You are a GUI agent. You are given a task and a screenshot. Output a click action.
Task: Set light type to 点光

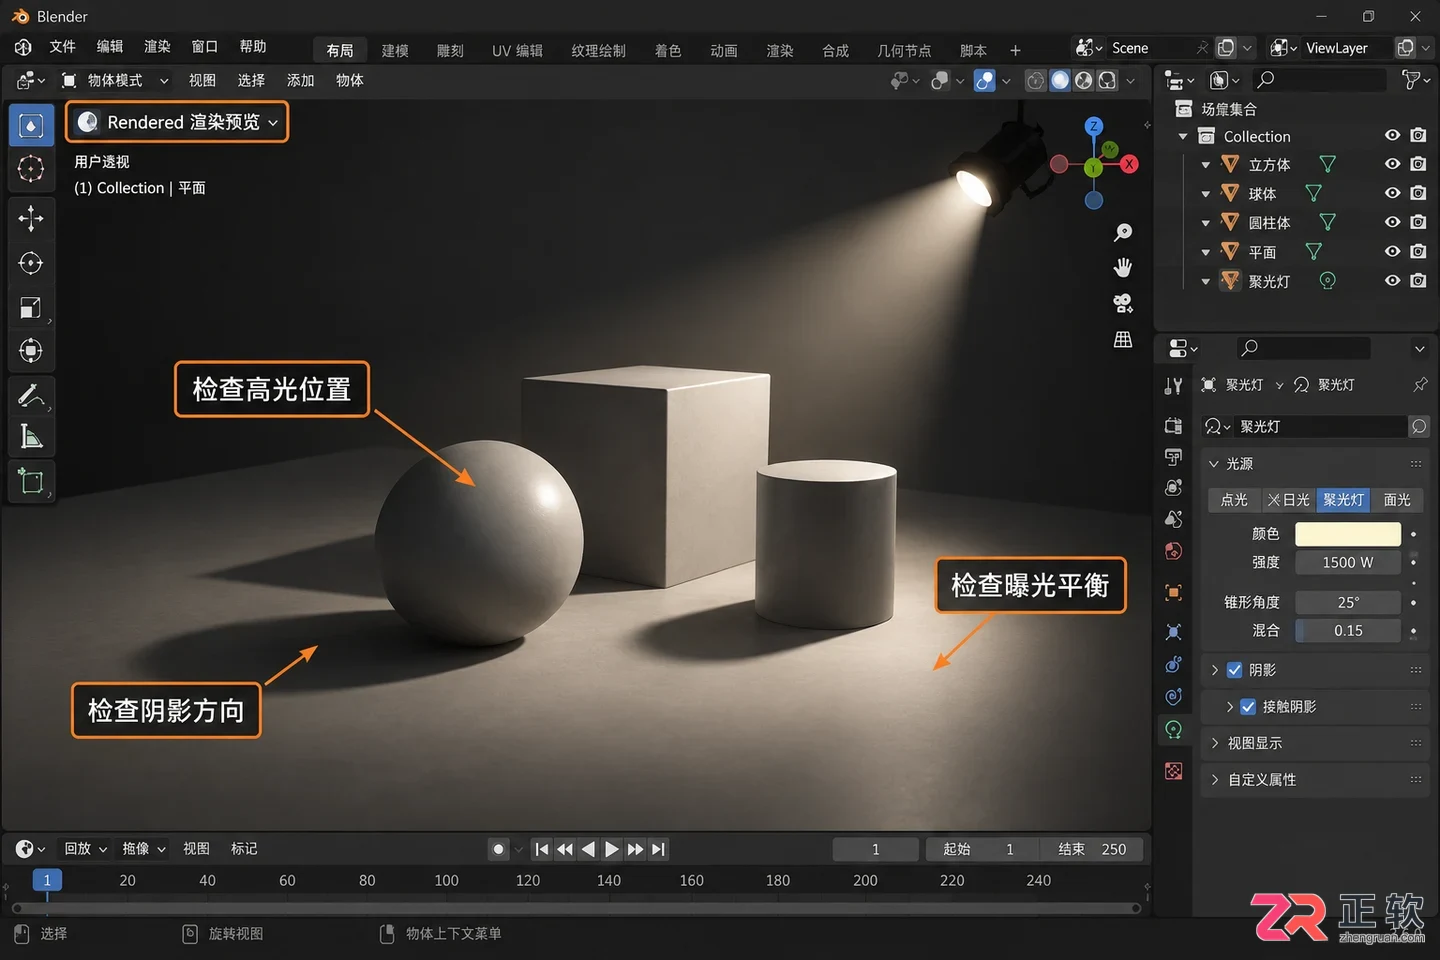[x=1235, y=500]
